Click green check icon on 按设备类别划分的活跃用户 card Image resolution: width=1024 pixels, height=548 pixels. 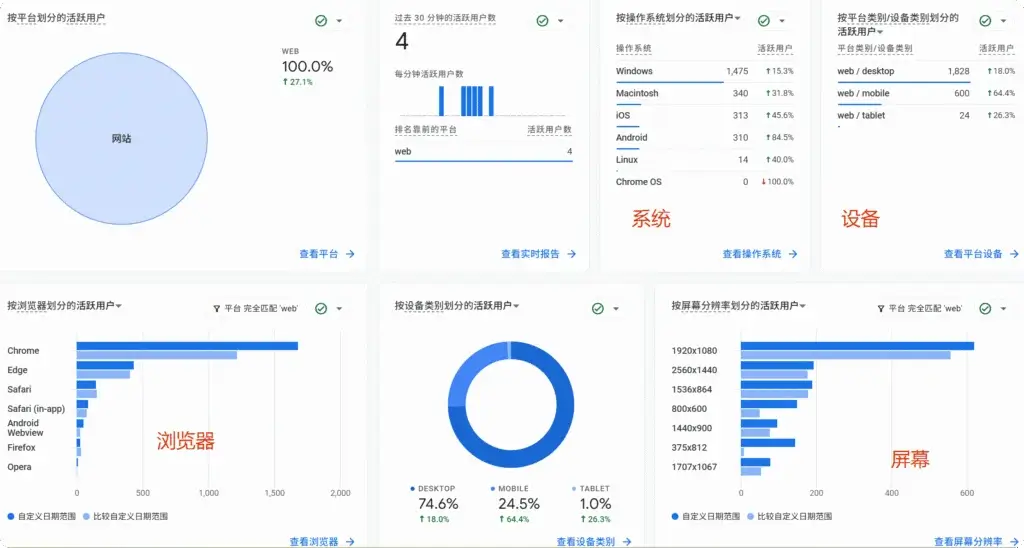(598, 308)
